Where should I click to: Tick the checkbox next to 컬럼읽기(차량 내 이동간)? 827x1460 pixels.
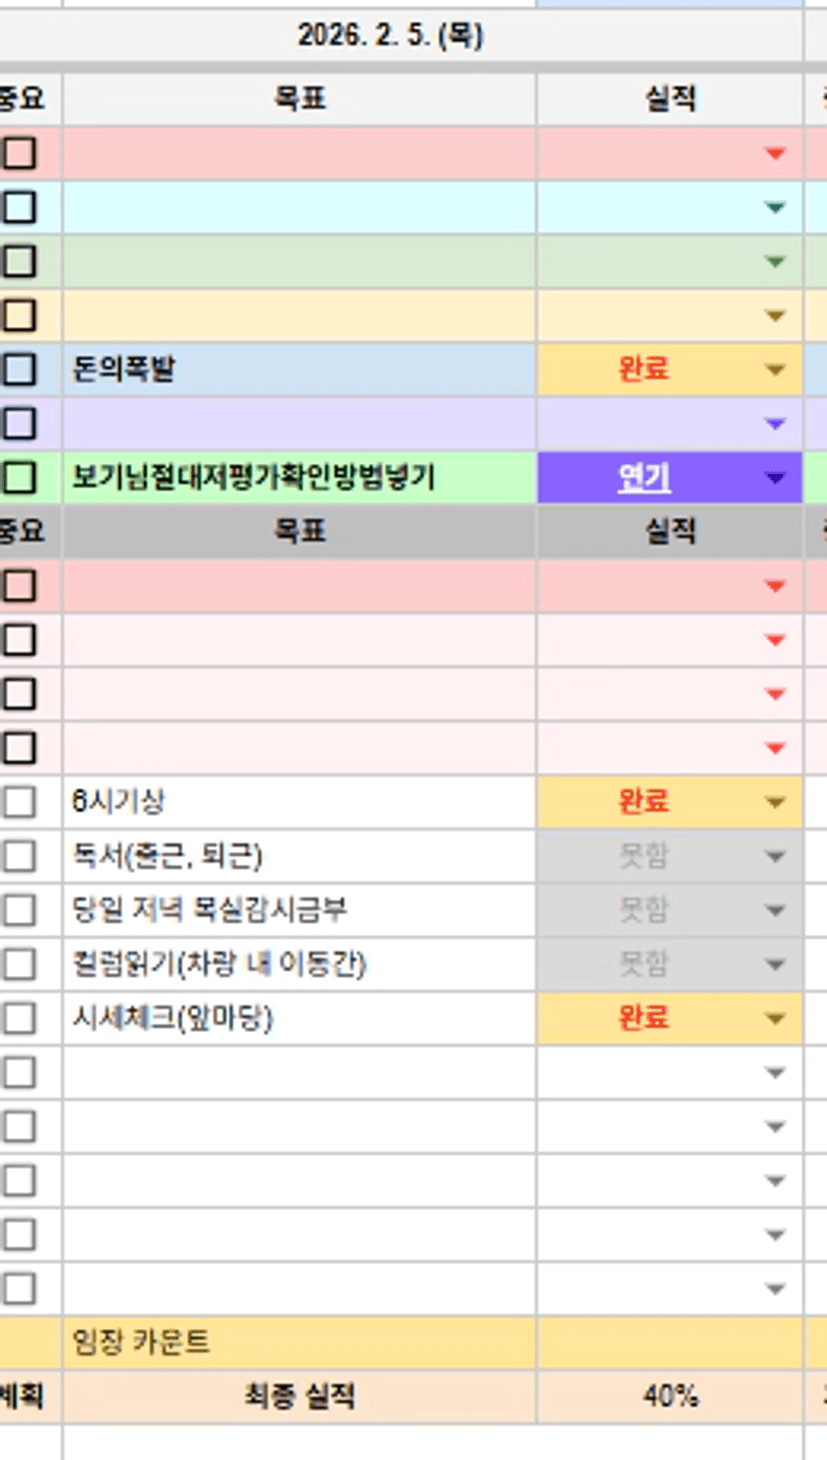[x=20, y=964]
